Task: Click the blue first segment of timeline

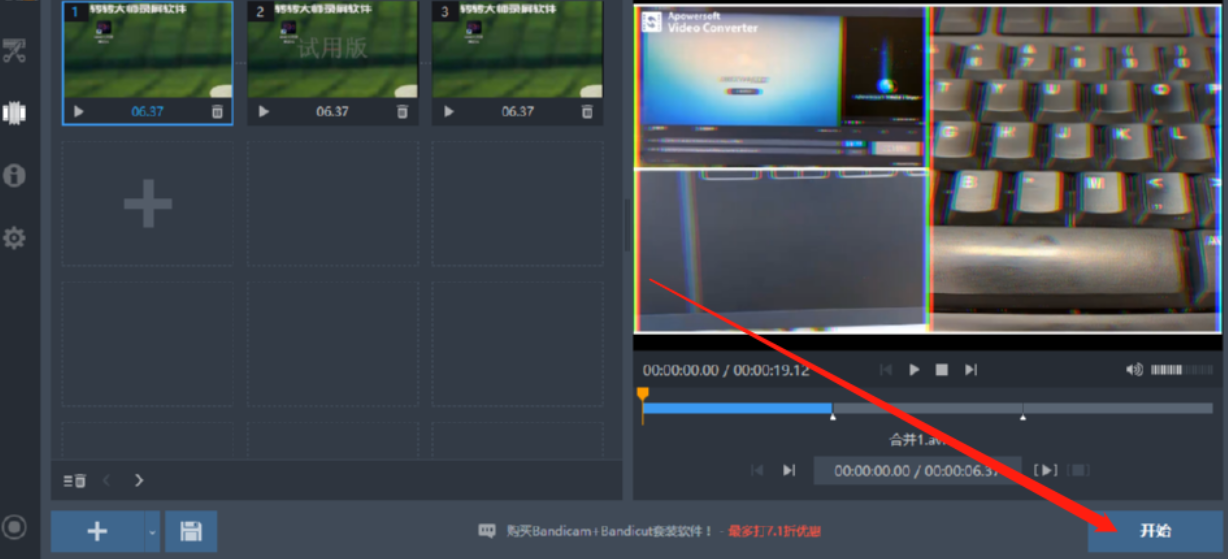Action: pos(737,408)
